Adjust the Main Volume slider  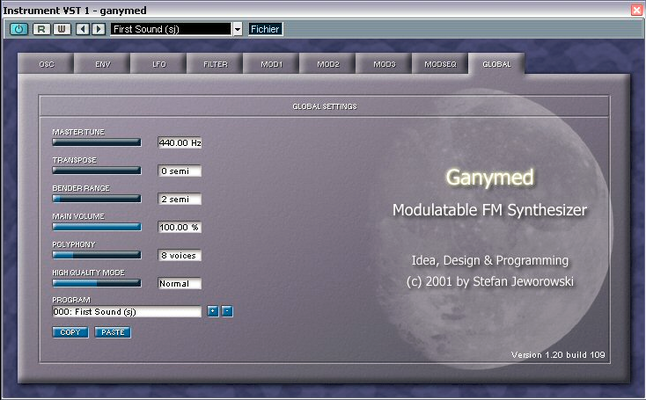97,227
